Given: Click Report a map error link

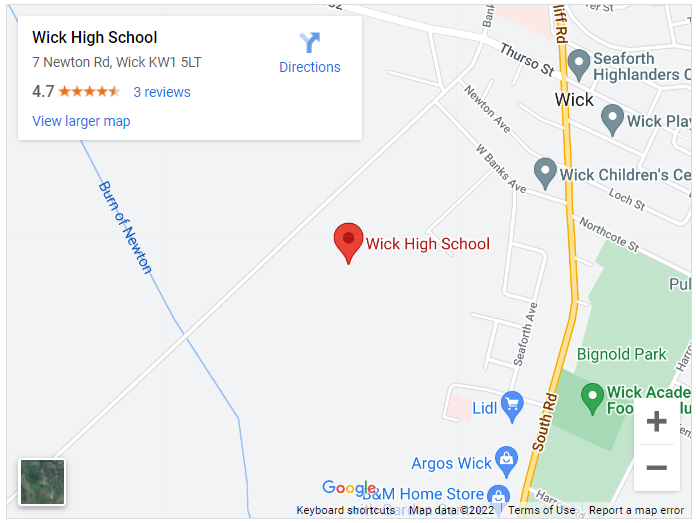Looking at the screenshot, I should [637, 511].
